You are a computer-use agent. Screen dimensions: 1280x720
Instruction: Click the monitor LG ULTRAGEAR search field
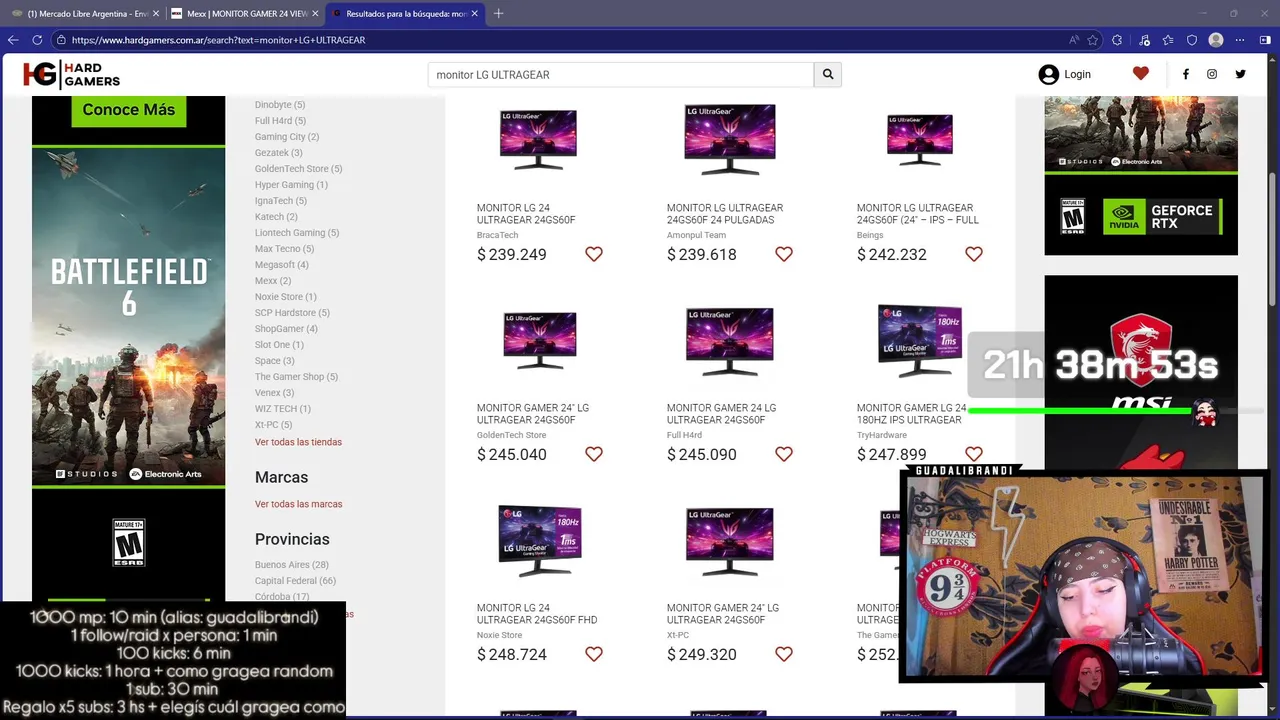pyautogui.click(x=621, y=75)
